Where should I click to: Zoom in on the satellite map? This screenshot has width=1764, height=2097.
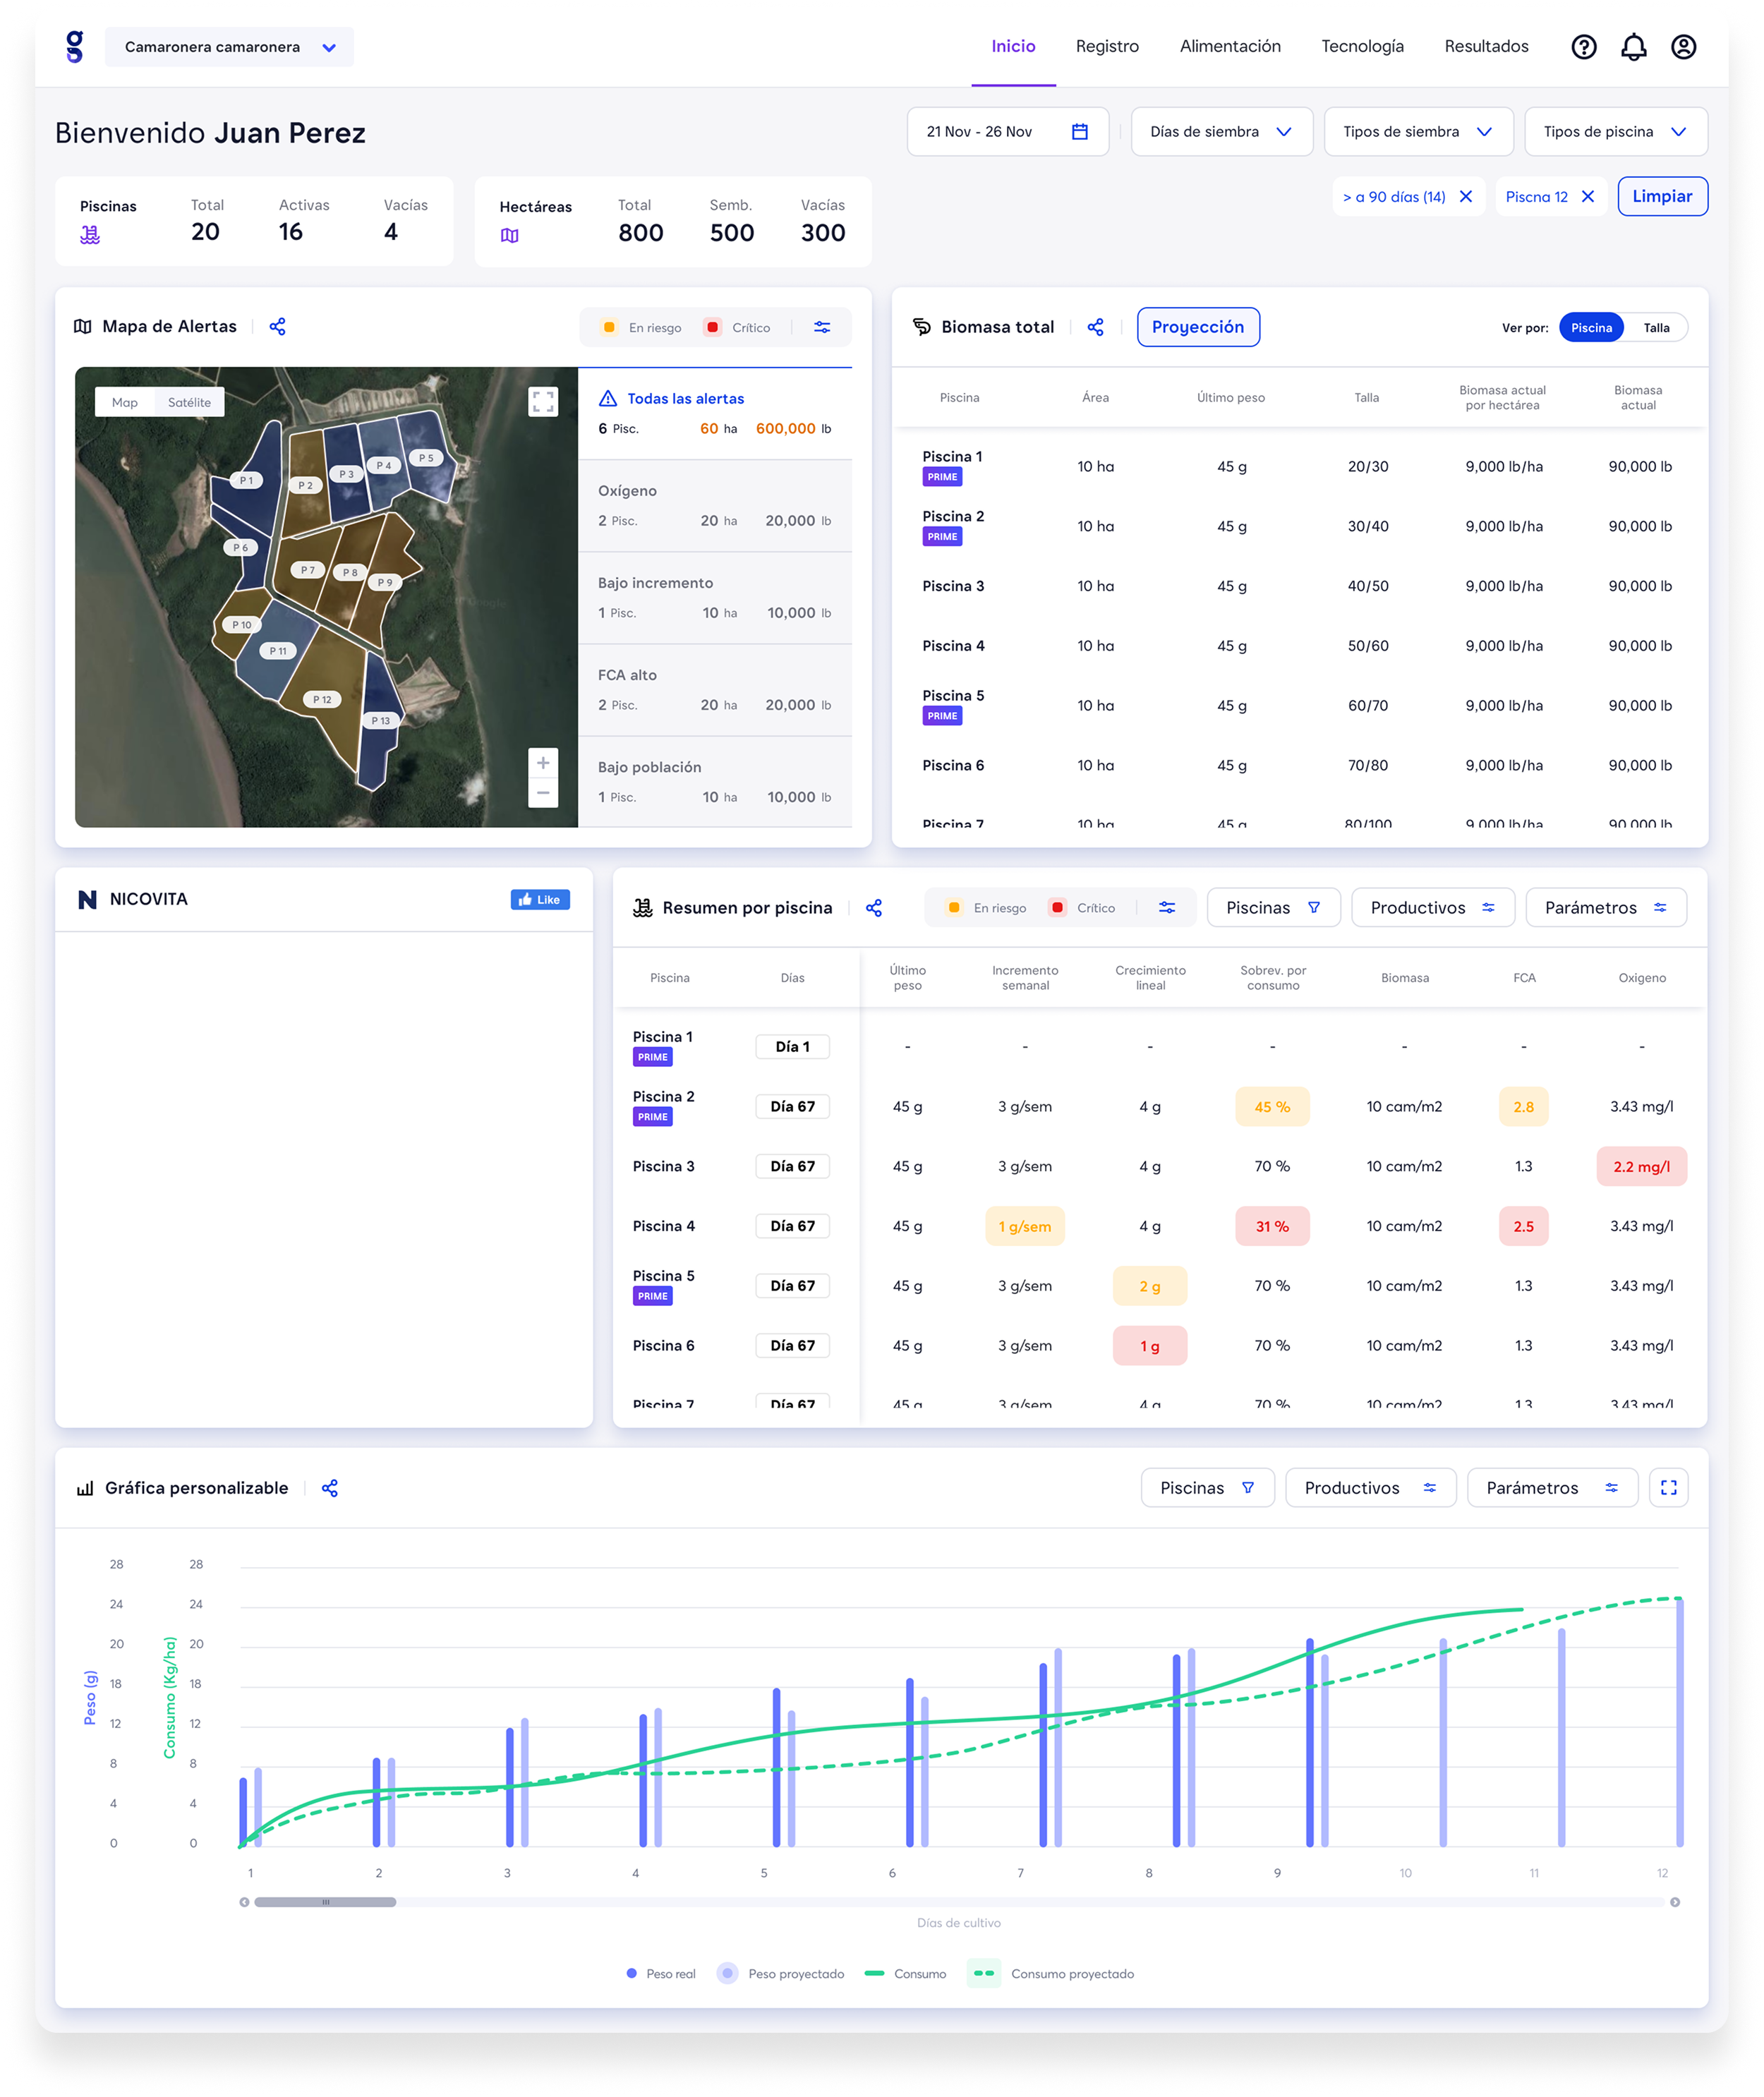click(543, 763)
